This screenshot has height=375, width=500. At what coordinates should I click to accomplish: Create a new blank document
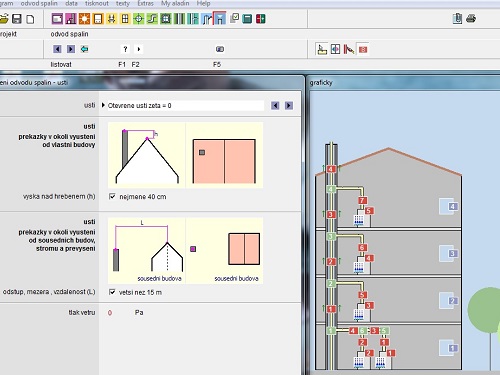30,19
